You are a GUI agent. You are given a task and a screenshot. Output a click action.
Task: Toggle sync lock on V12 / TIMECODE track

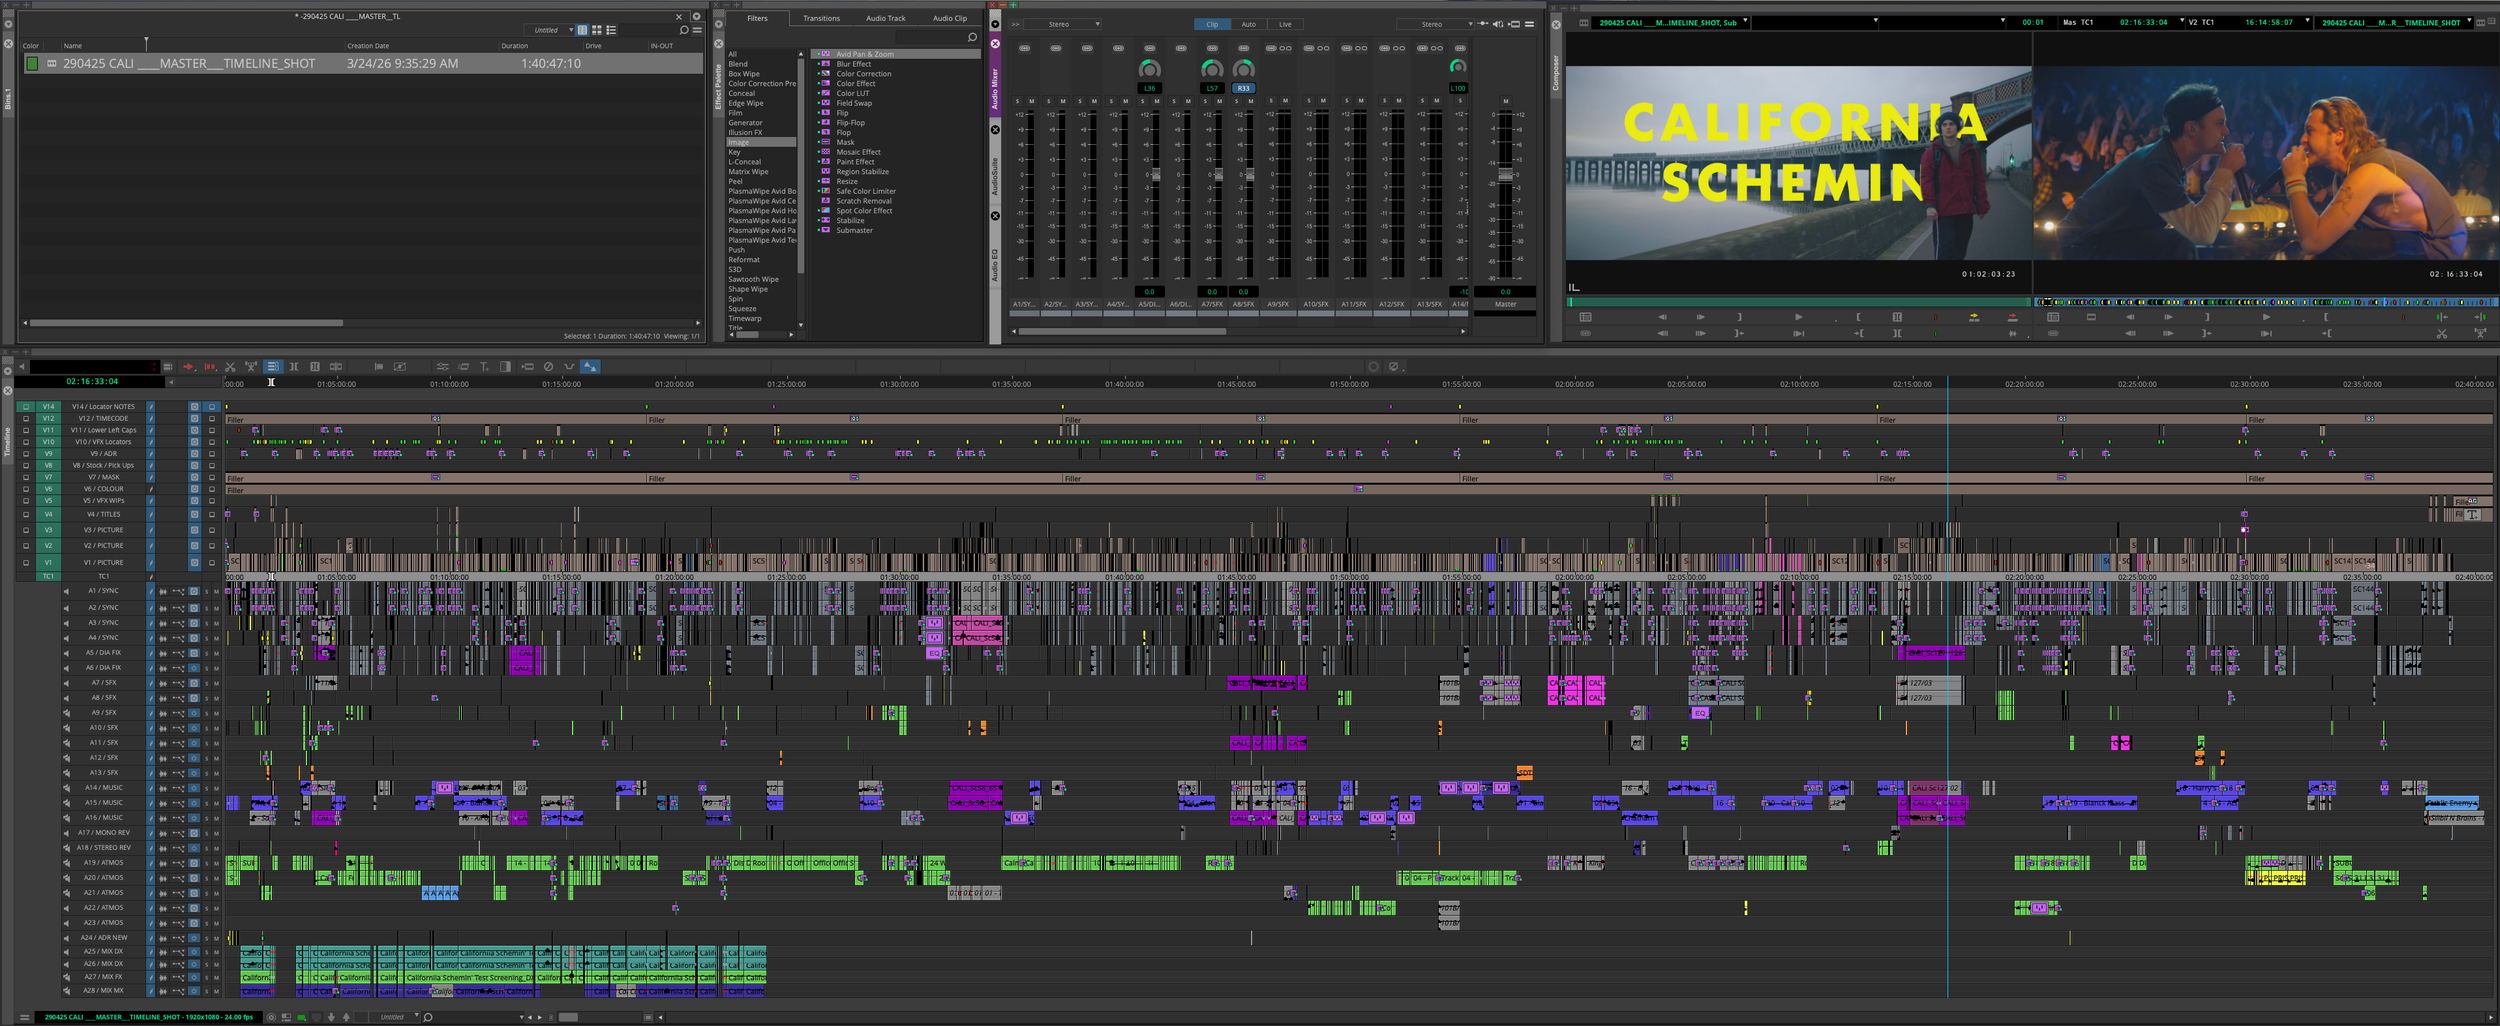(151, 418)
